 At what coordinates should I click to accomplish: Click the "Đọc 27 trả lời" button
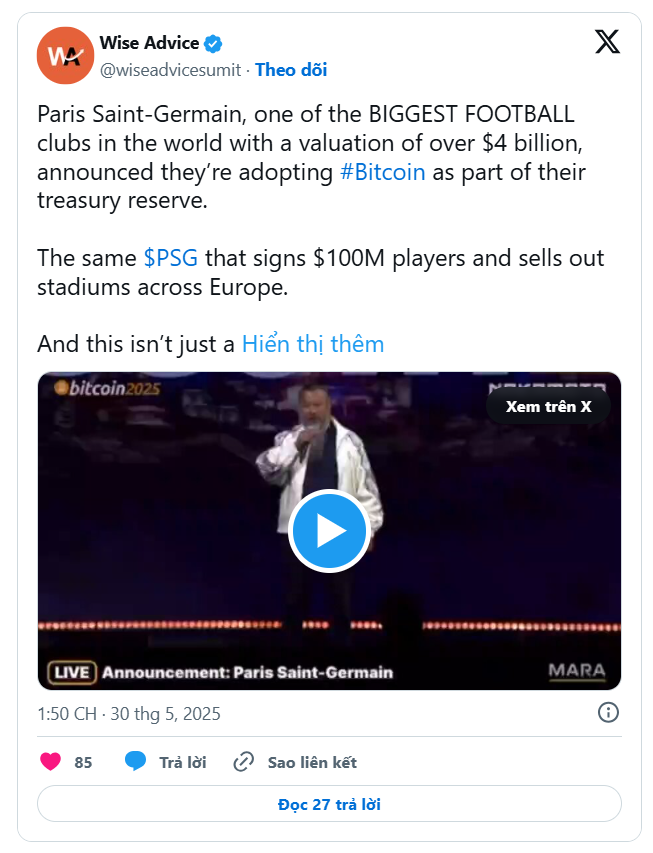[329, 804]
